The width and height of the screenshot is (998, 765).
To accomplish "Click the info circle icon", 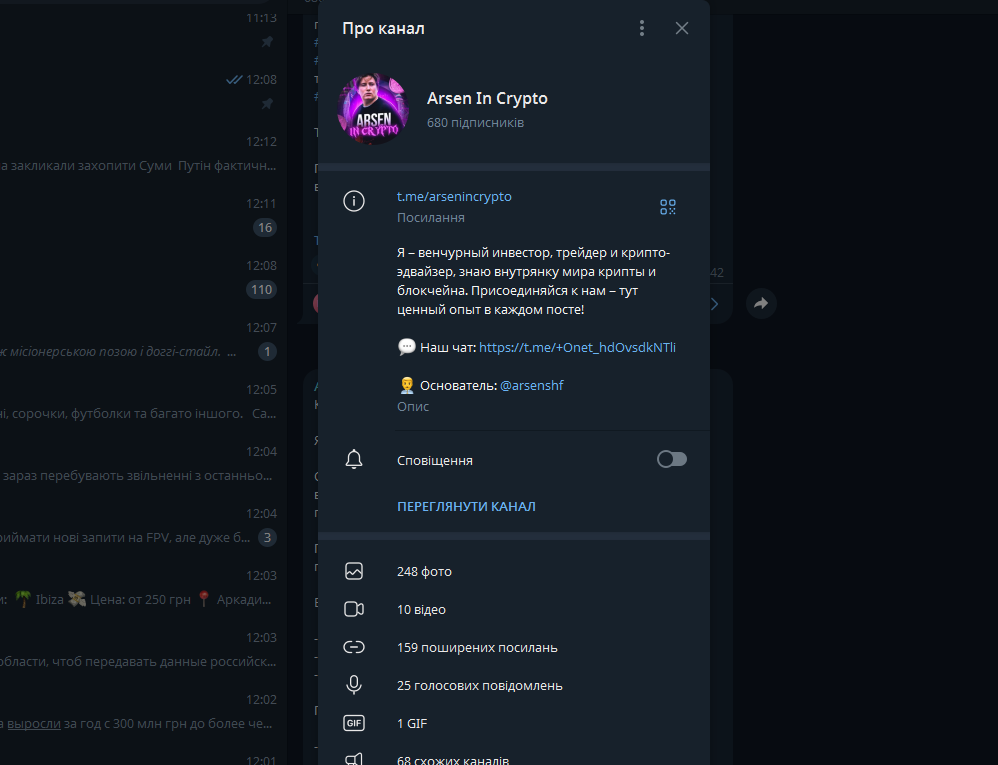I will [x=354, y=201].
